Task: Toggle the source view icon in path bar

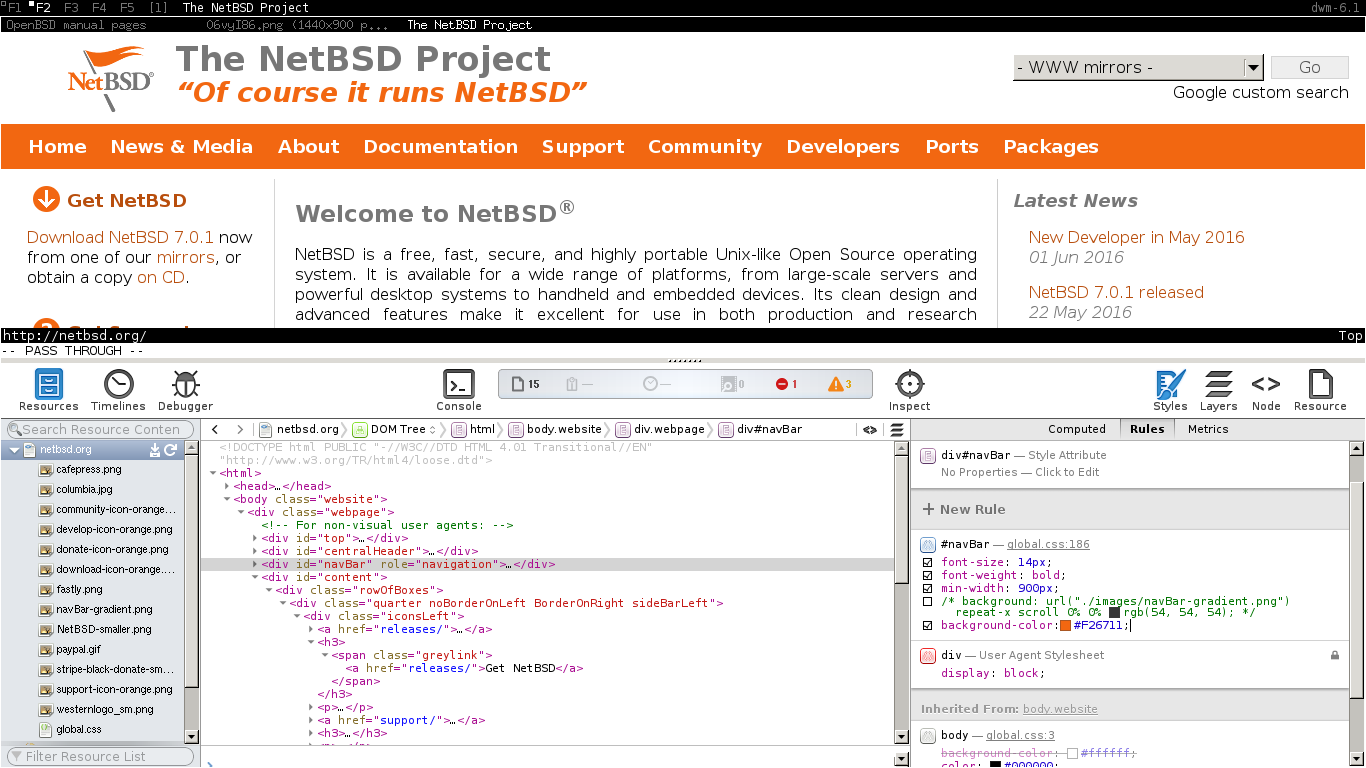Action: tap(870, 429)
